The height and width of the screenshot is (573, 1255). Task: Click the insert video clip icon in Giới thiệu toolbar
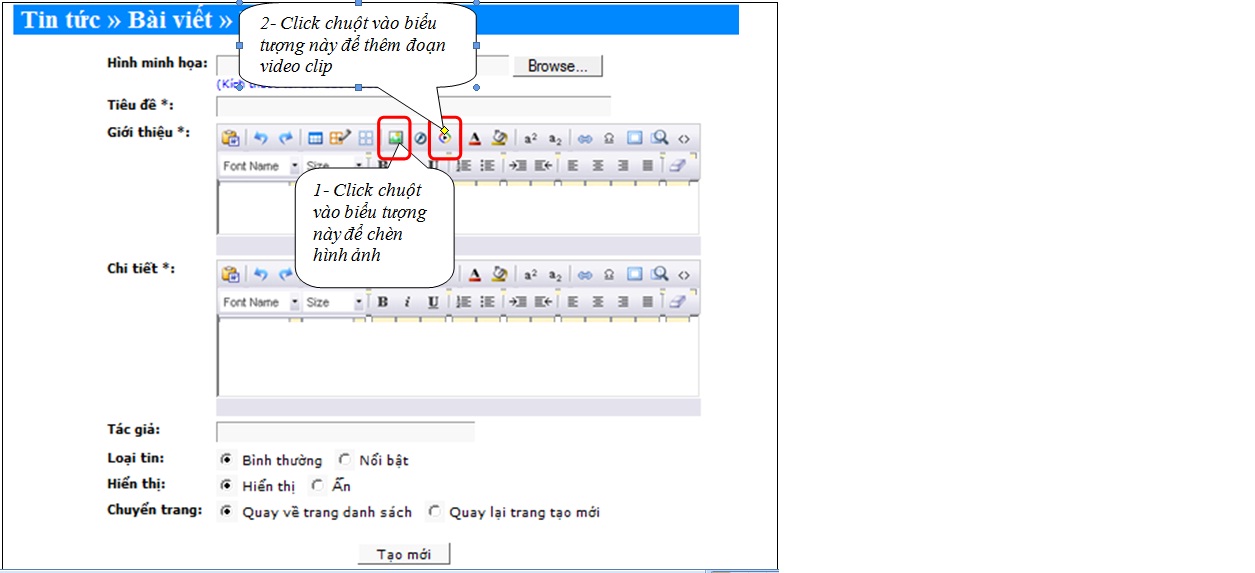(x=445, y=139)
